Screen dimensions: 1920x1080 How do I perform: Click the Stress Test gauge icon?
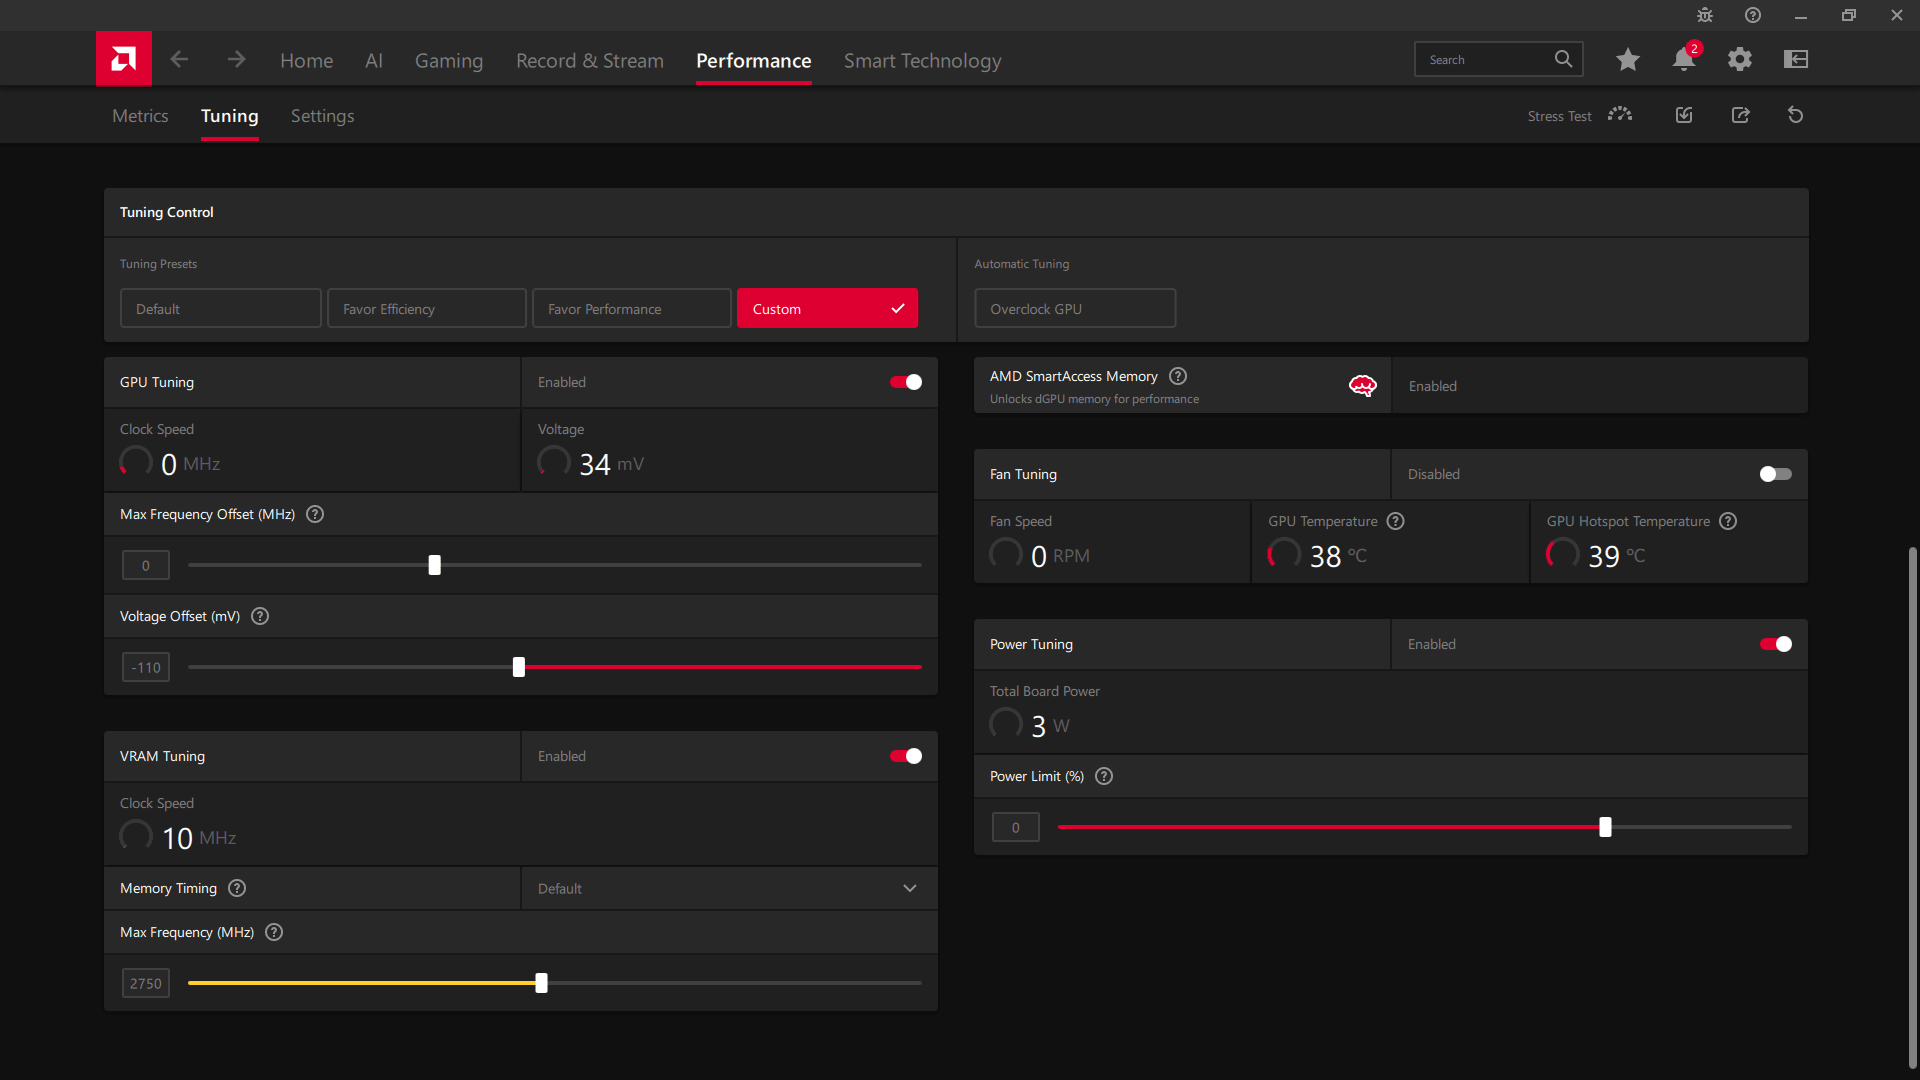[x=1619, y=115]
